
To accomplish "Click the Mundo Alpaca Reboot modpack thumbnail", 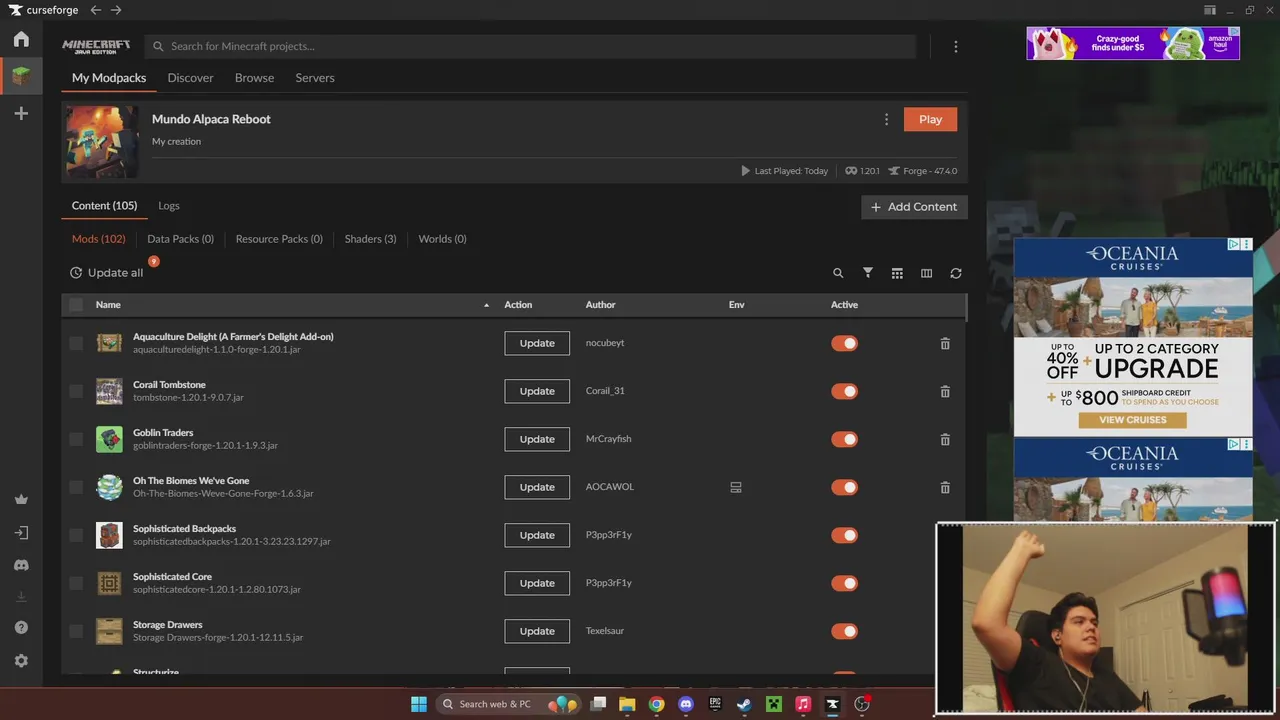I will tap(102, 142).
